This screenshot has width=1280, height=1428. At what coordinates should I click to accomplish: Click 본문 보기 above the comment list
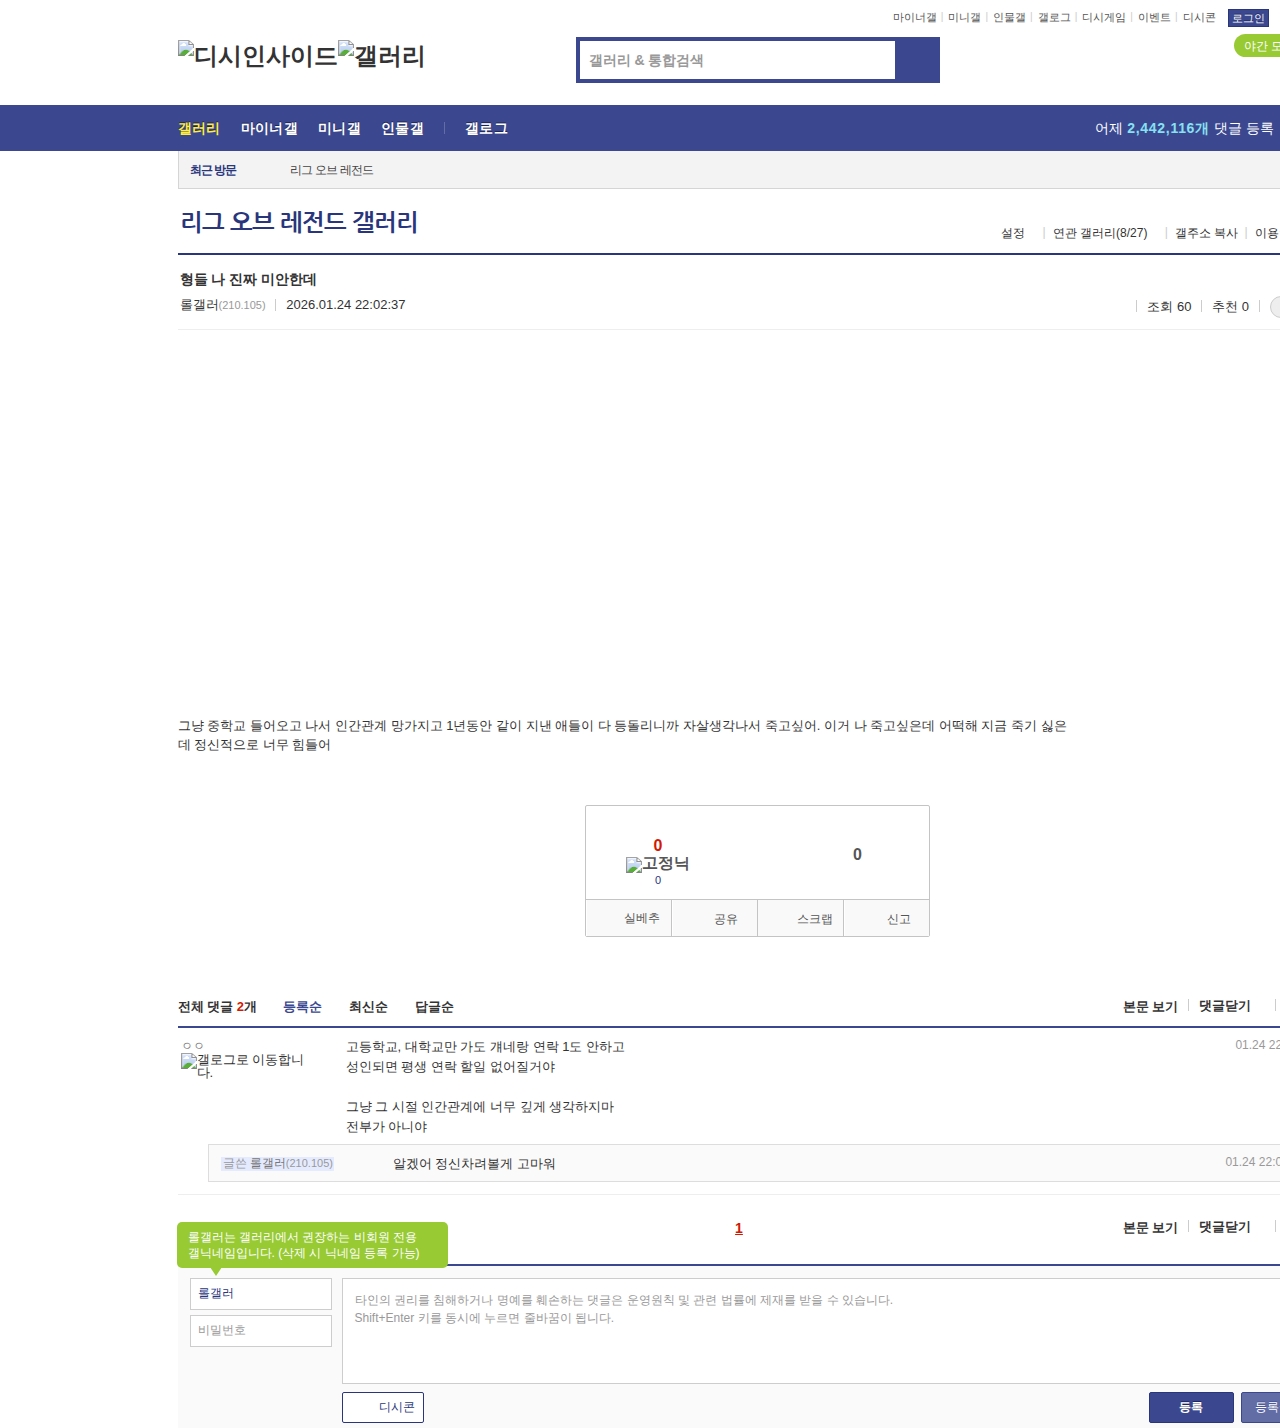pyautogui.click(x=1150, y=1006)
